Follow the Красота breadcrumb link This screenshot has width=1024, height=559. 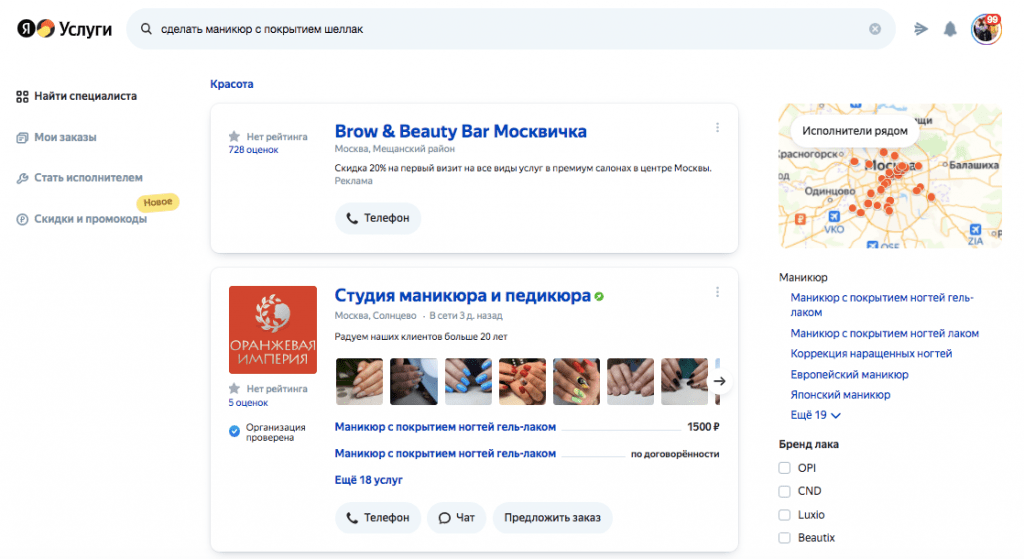click(232, 84)
